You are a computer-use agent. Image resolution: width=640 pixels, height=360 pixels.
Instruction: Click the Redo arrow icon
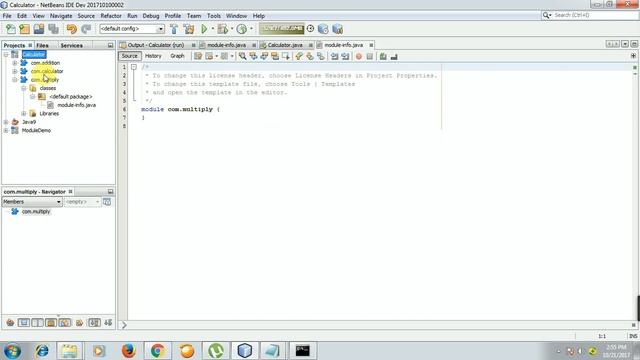coord(86,29)
